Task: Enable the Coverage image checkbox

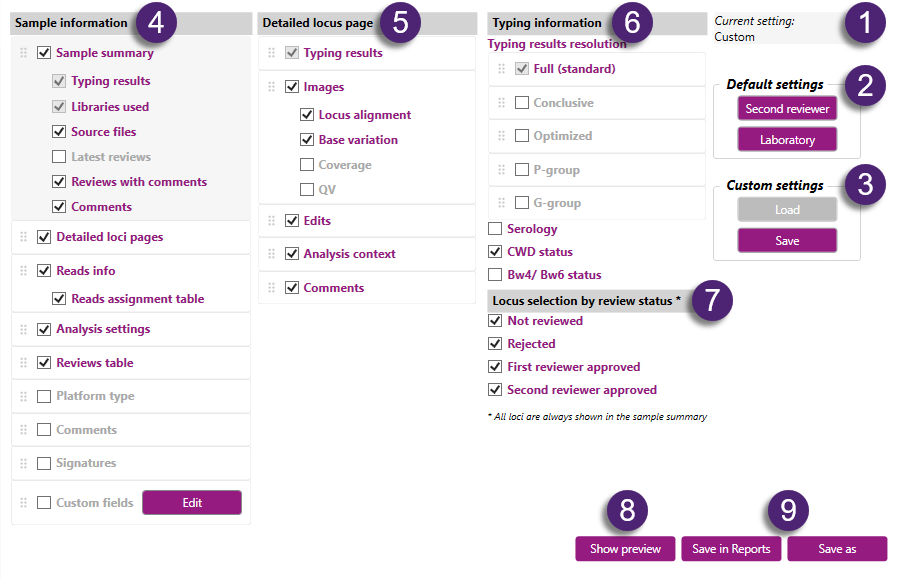Action: (307, 165)
